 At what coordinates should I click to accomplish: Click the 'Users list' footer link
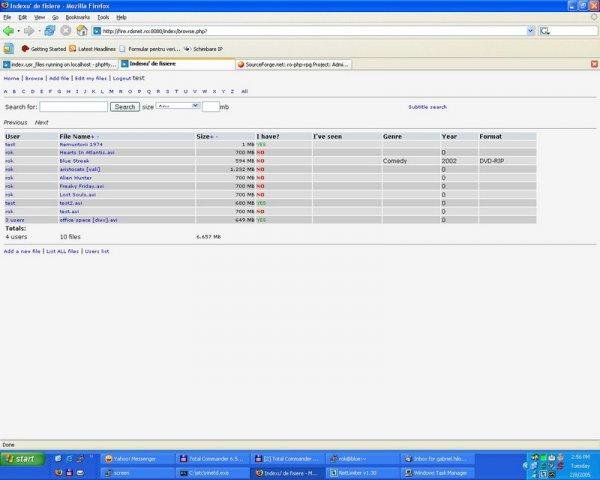coord(97,251)
